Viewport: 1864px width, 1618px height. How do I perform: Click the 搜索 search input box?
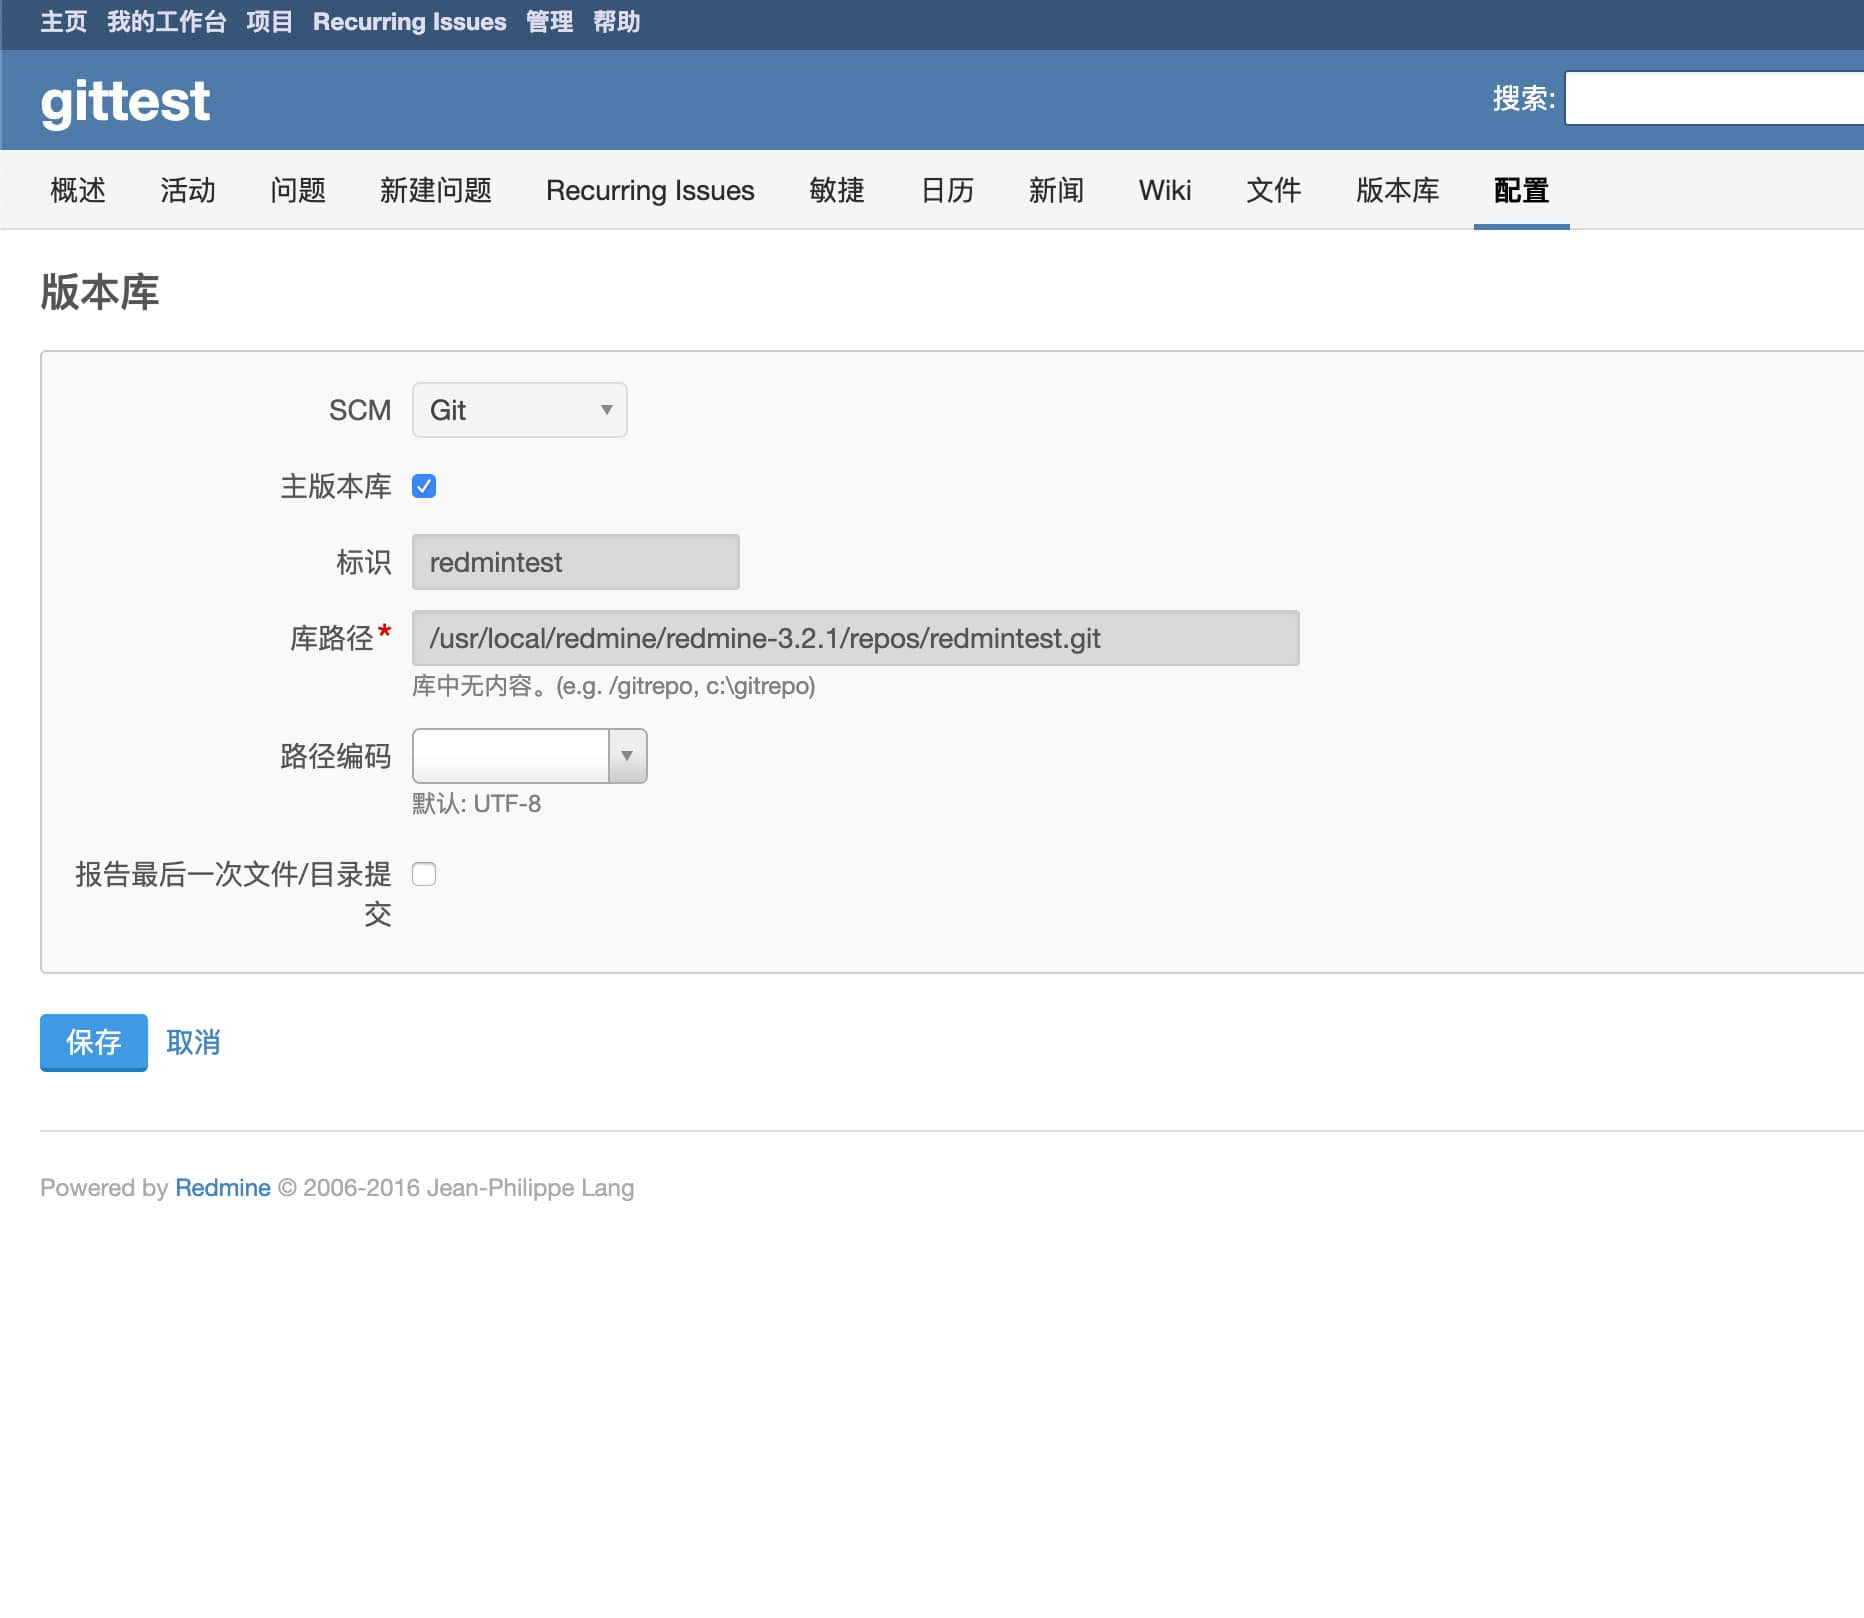coord(1712,98)
